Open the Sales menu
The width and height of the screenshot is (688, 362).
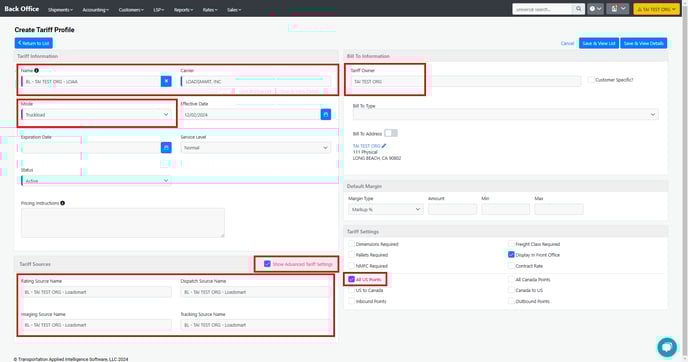click(x=234, y=10)
